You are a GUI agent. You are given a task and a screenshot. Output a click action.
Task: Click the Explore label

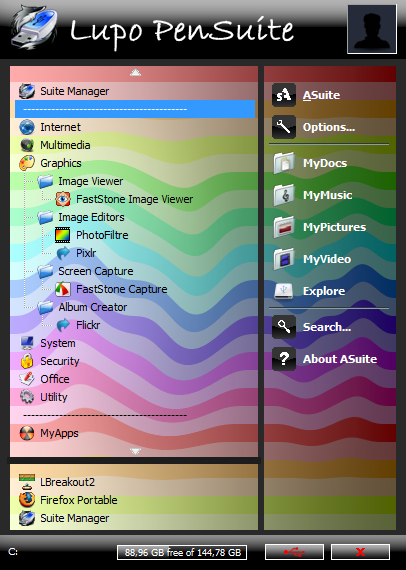coord(324,291)
